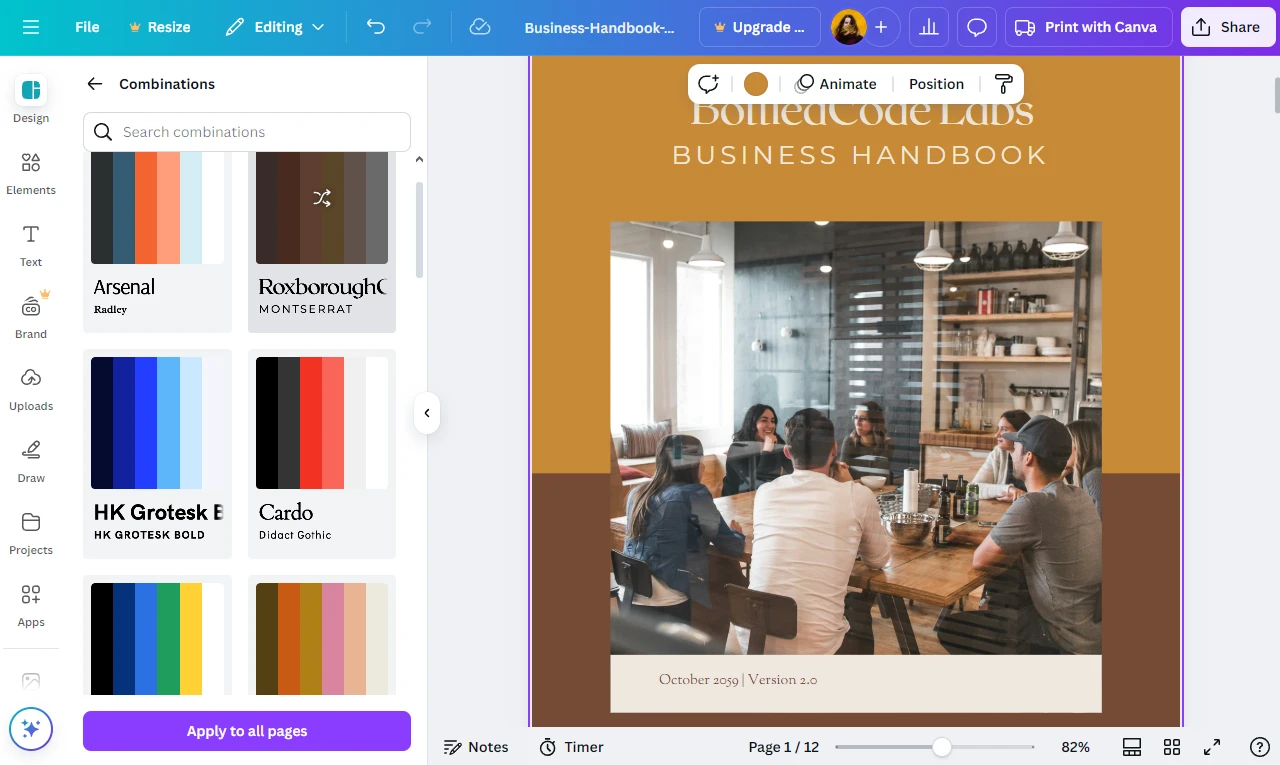The height and width of the screenshot is (765, 1280).
Task: Click the copy style paint roller icon
Action: (1004, 84)
